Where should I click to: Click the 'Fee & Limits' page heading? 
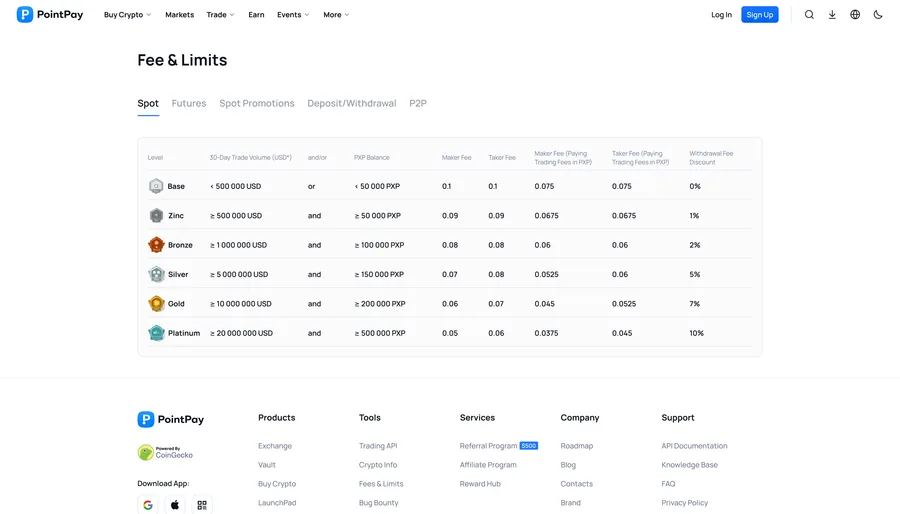(x=183, y=60)
